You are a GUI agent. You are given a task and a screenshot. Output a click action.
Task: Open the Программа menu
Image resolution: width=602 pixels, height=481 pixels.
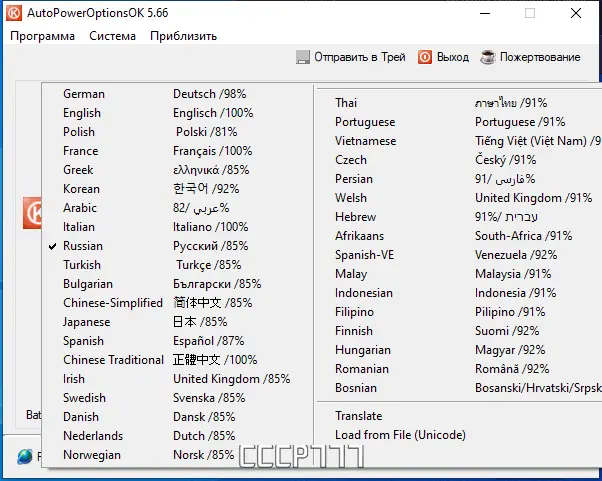click(x=42, y=36)
